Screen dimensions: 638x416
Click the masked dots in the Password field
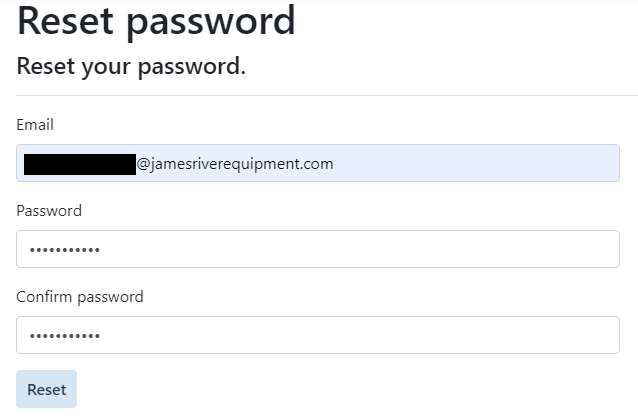coord(65,250)
